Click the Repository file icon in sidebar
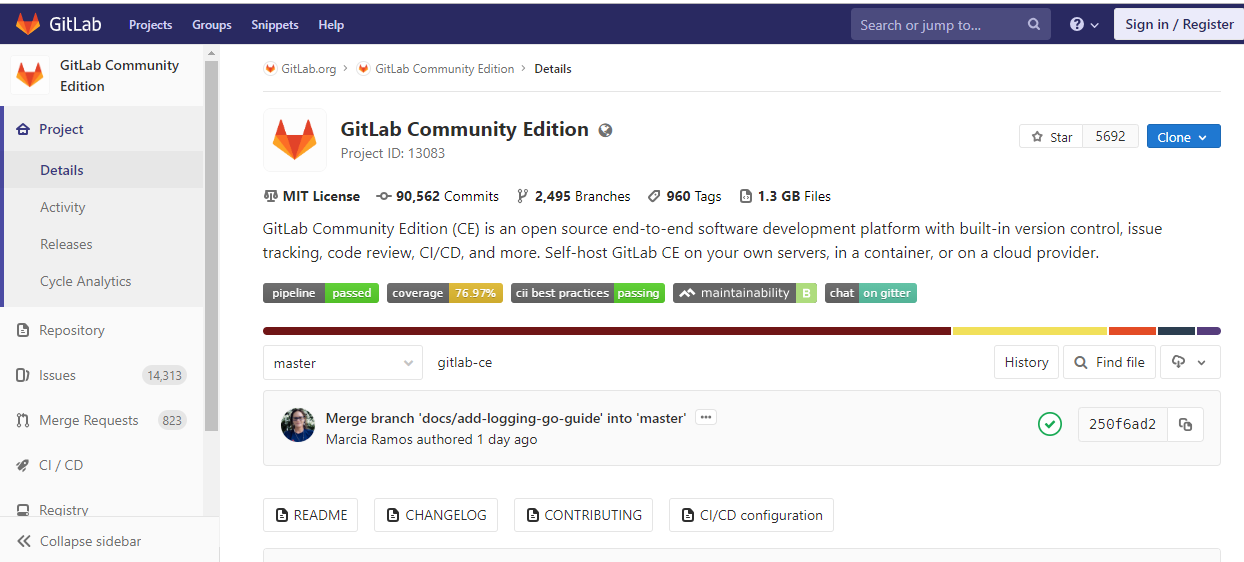The height and width of the screenshot is (562, 1244). click(23, 330)
